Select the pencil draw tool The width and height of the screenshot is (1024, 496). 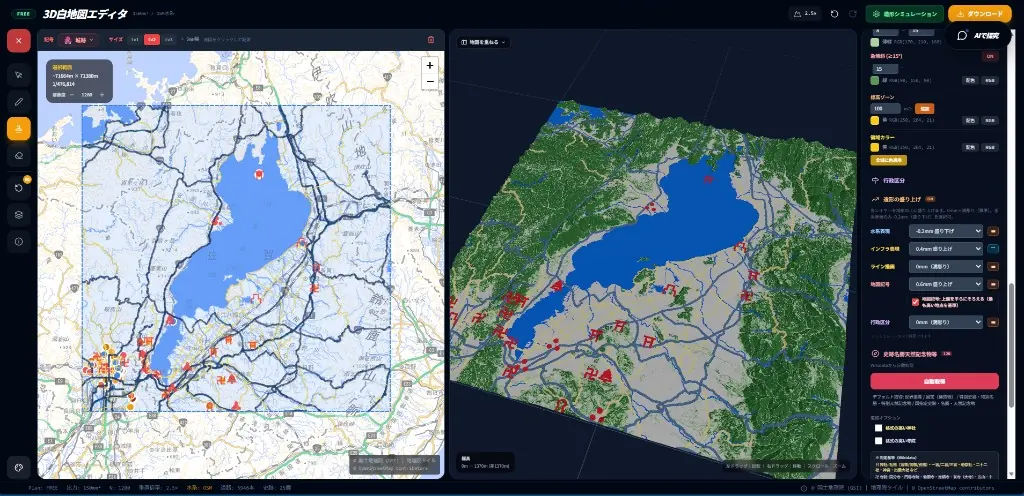pyautogui.click(x=18, y=102)
